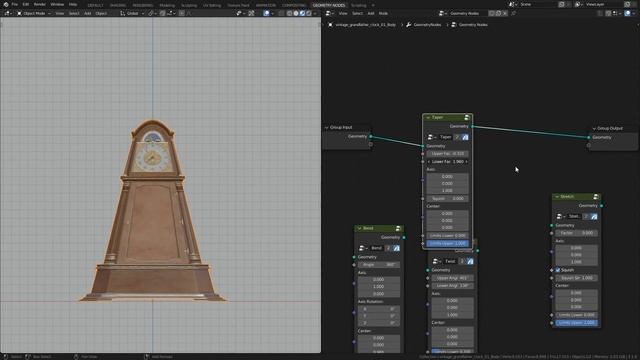640x360 pixels.
Task: Open the Object Mode dropdown
Action: click(x=34, y=13)
